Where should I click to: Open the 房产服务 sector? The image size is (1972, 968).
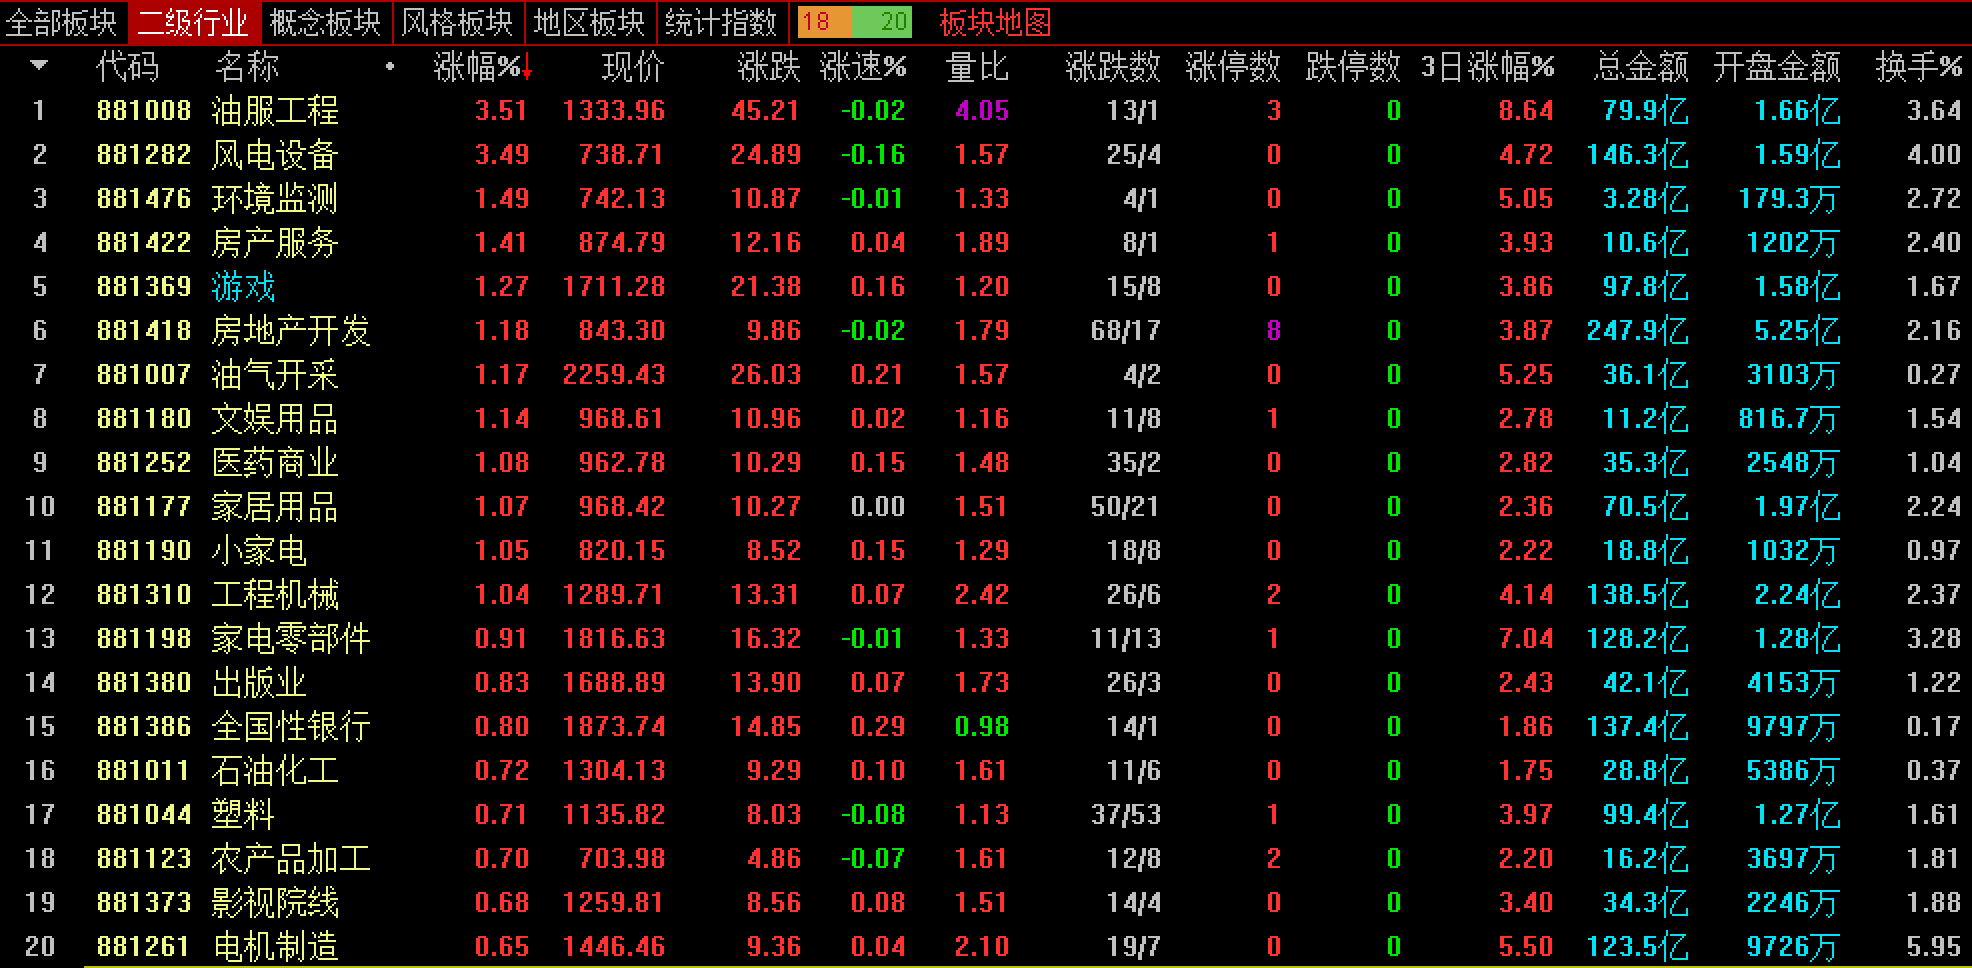(x=275, y=242)
